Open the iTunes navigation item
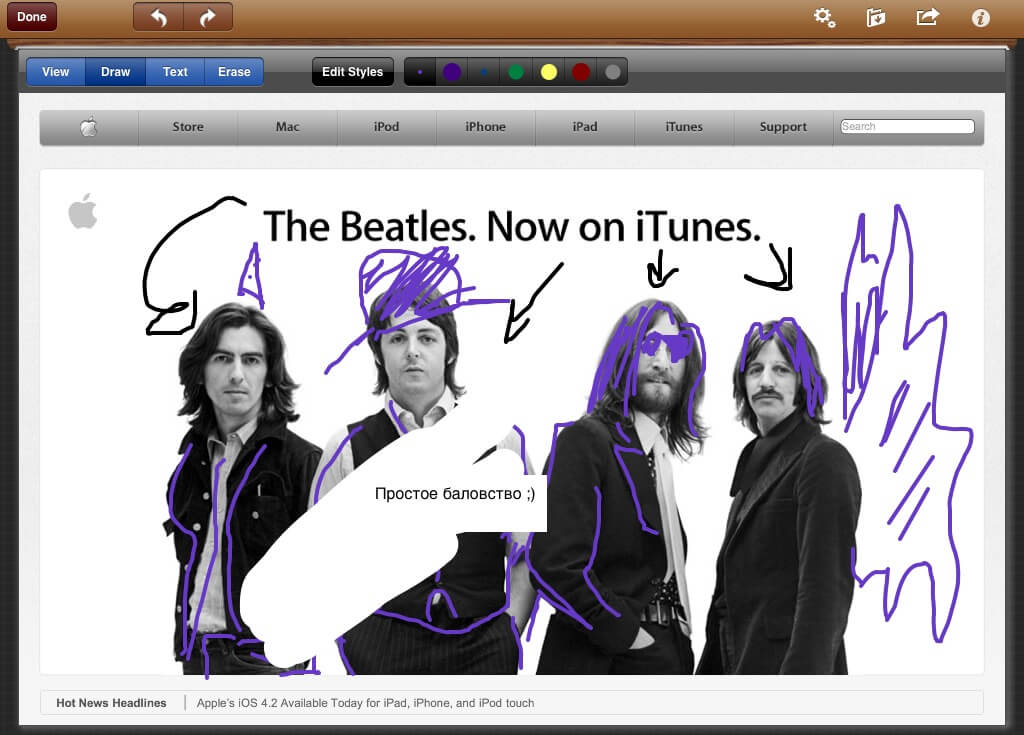Screen dimensions: 1024x735 click(x=684, y=127)
